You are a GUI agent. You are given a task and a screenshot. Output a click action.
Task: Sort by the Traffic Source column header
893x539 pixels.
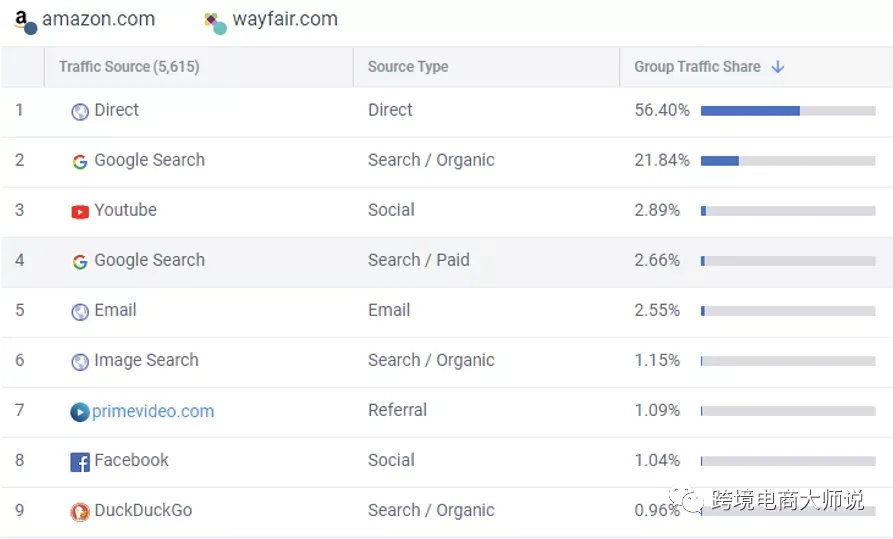tap(129, 67)
